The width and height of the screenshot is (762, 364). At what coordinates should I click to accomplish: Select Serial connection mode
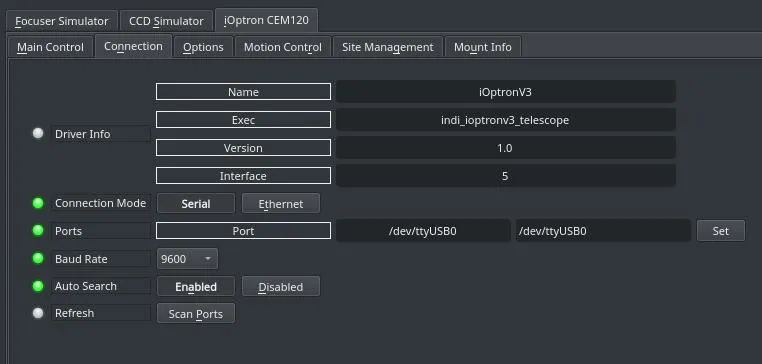196,204
